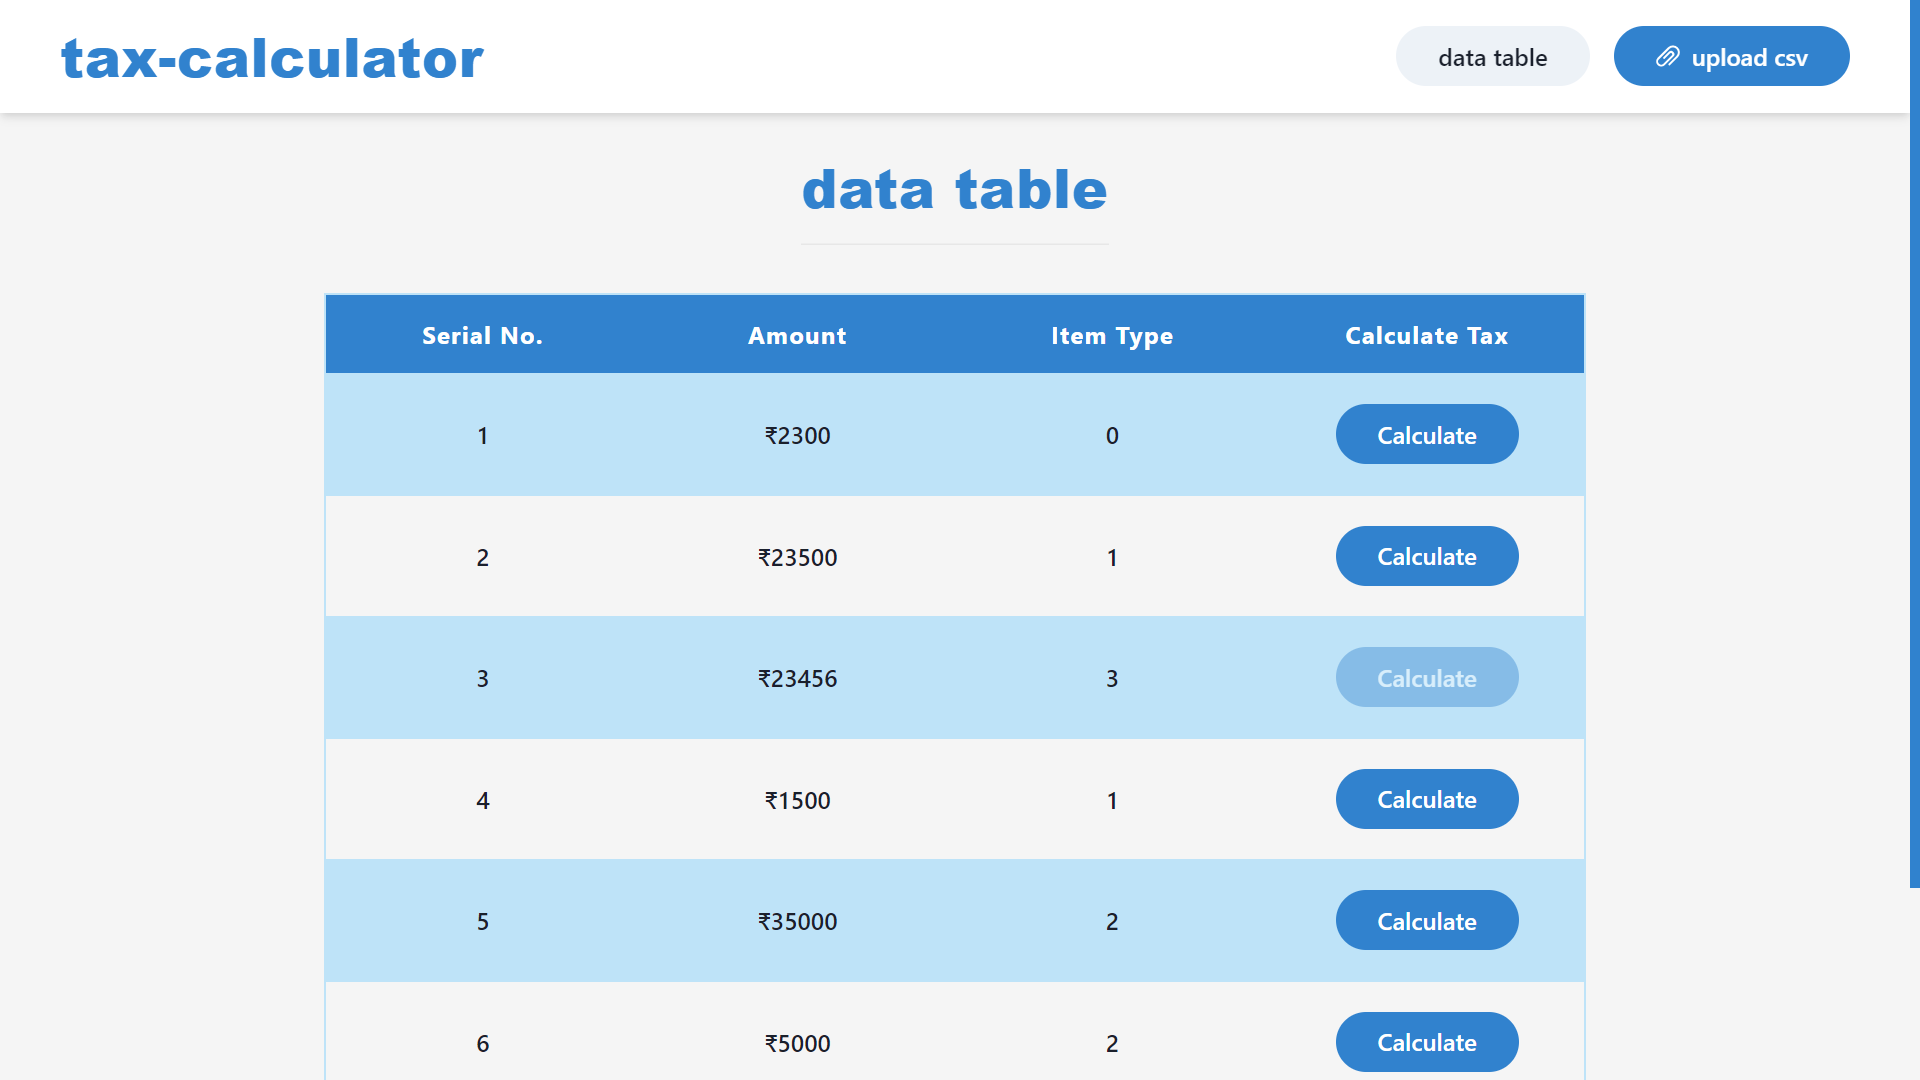Click the ₹2300 amount cell
Image resolution: width=1920 pixels, height=1080 pixels.
pyautogui.click(x=797, y=436)
